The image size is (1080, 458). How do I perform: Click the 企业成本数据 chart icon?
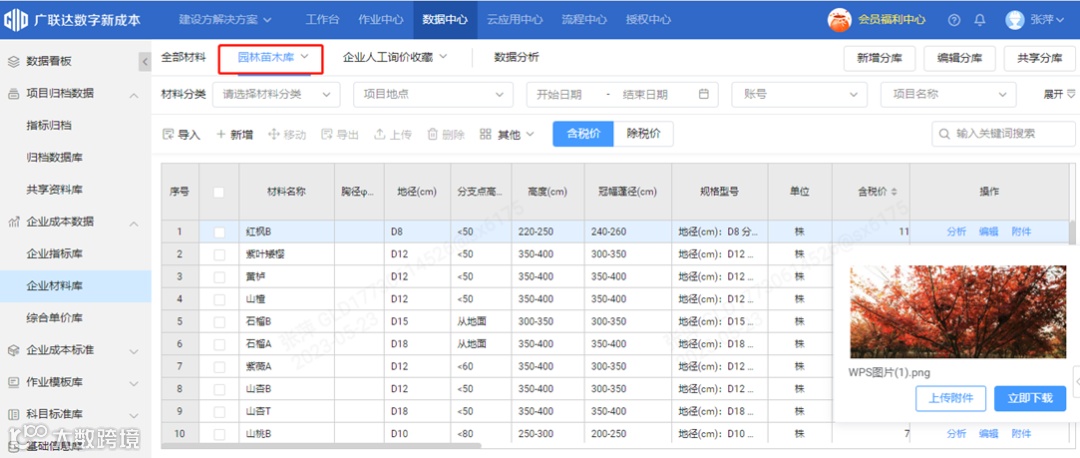pyautogui.click(x=14, y=222)
